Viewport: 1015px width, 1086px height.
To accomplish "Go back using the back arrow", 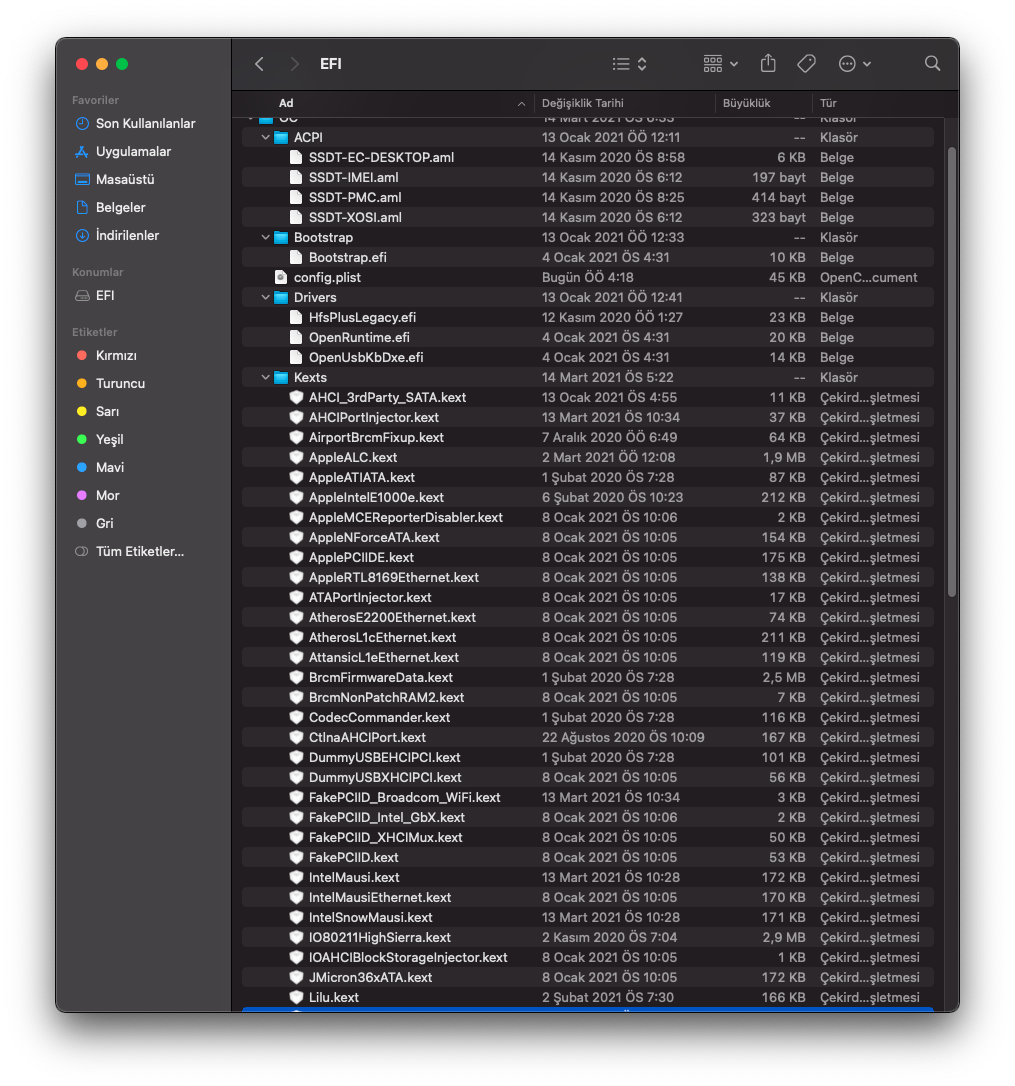I will click(260, 64).
